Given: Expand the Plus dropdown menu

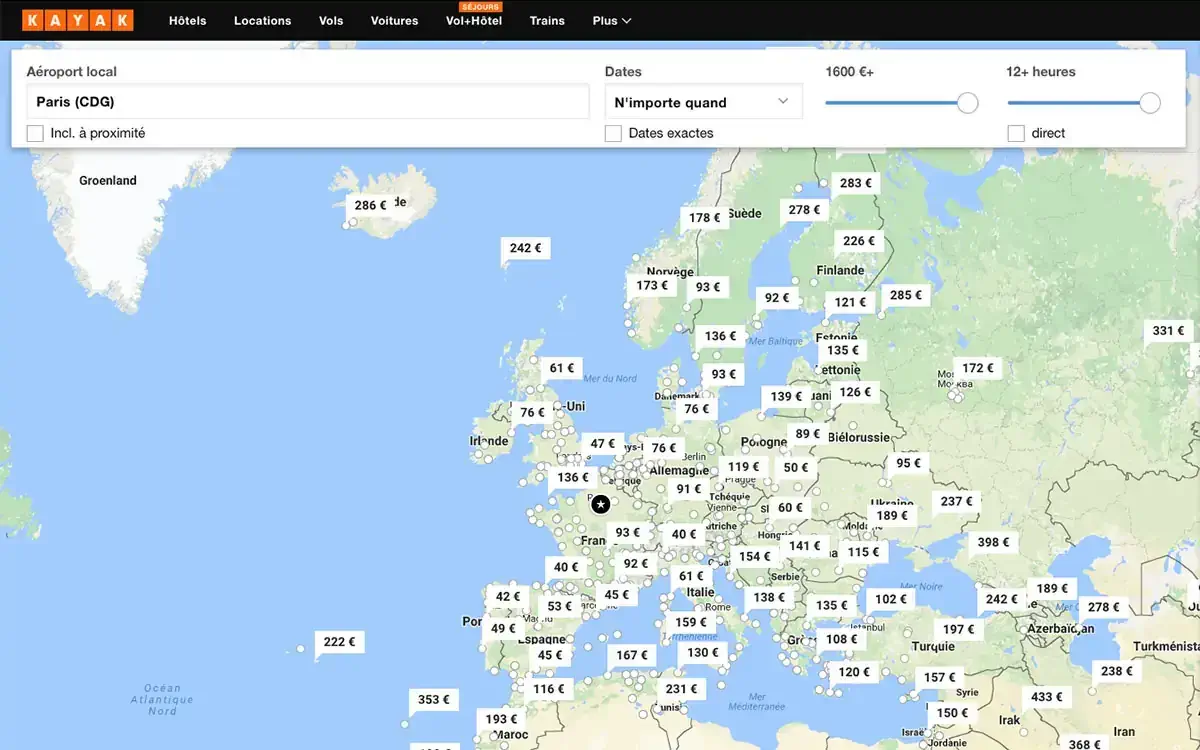Looking at the screenshot, I should point(612,21).
